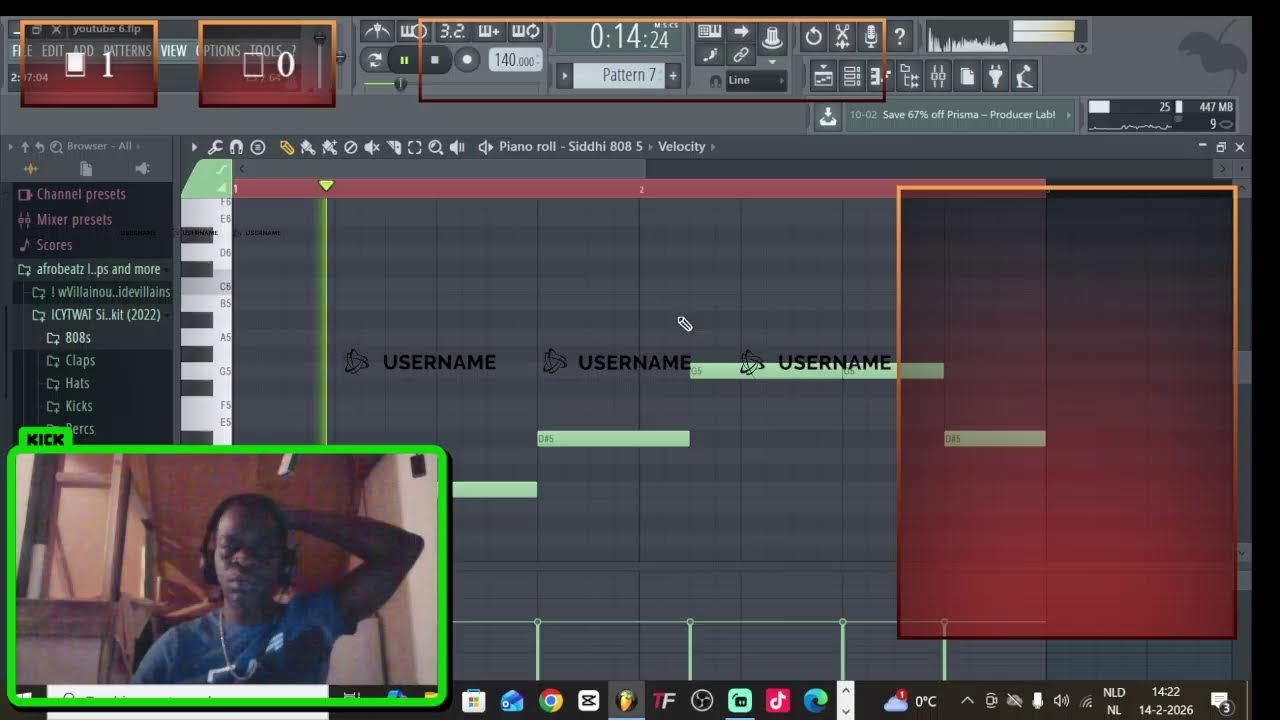This screenshot has width=1280, height=720.
Task: Open the Claps folder
Action: click(80, 360)
